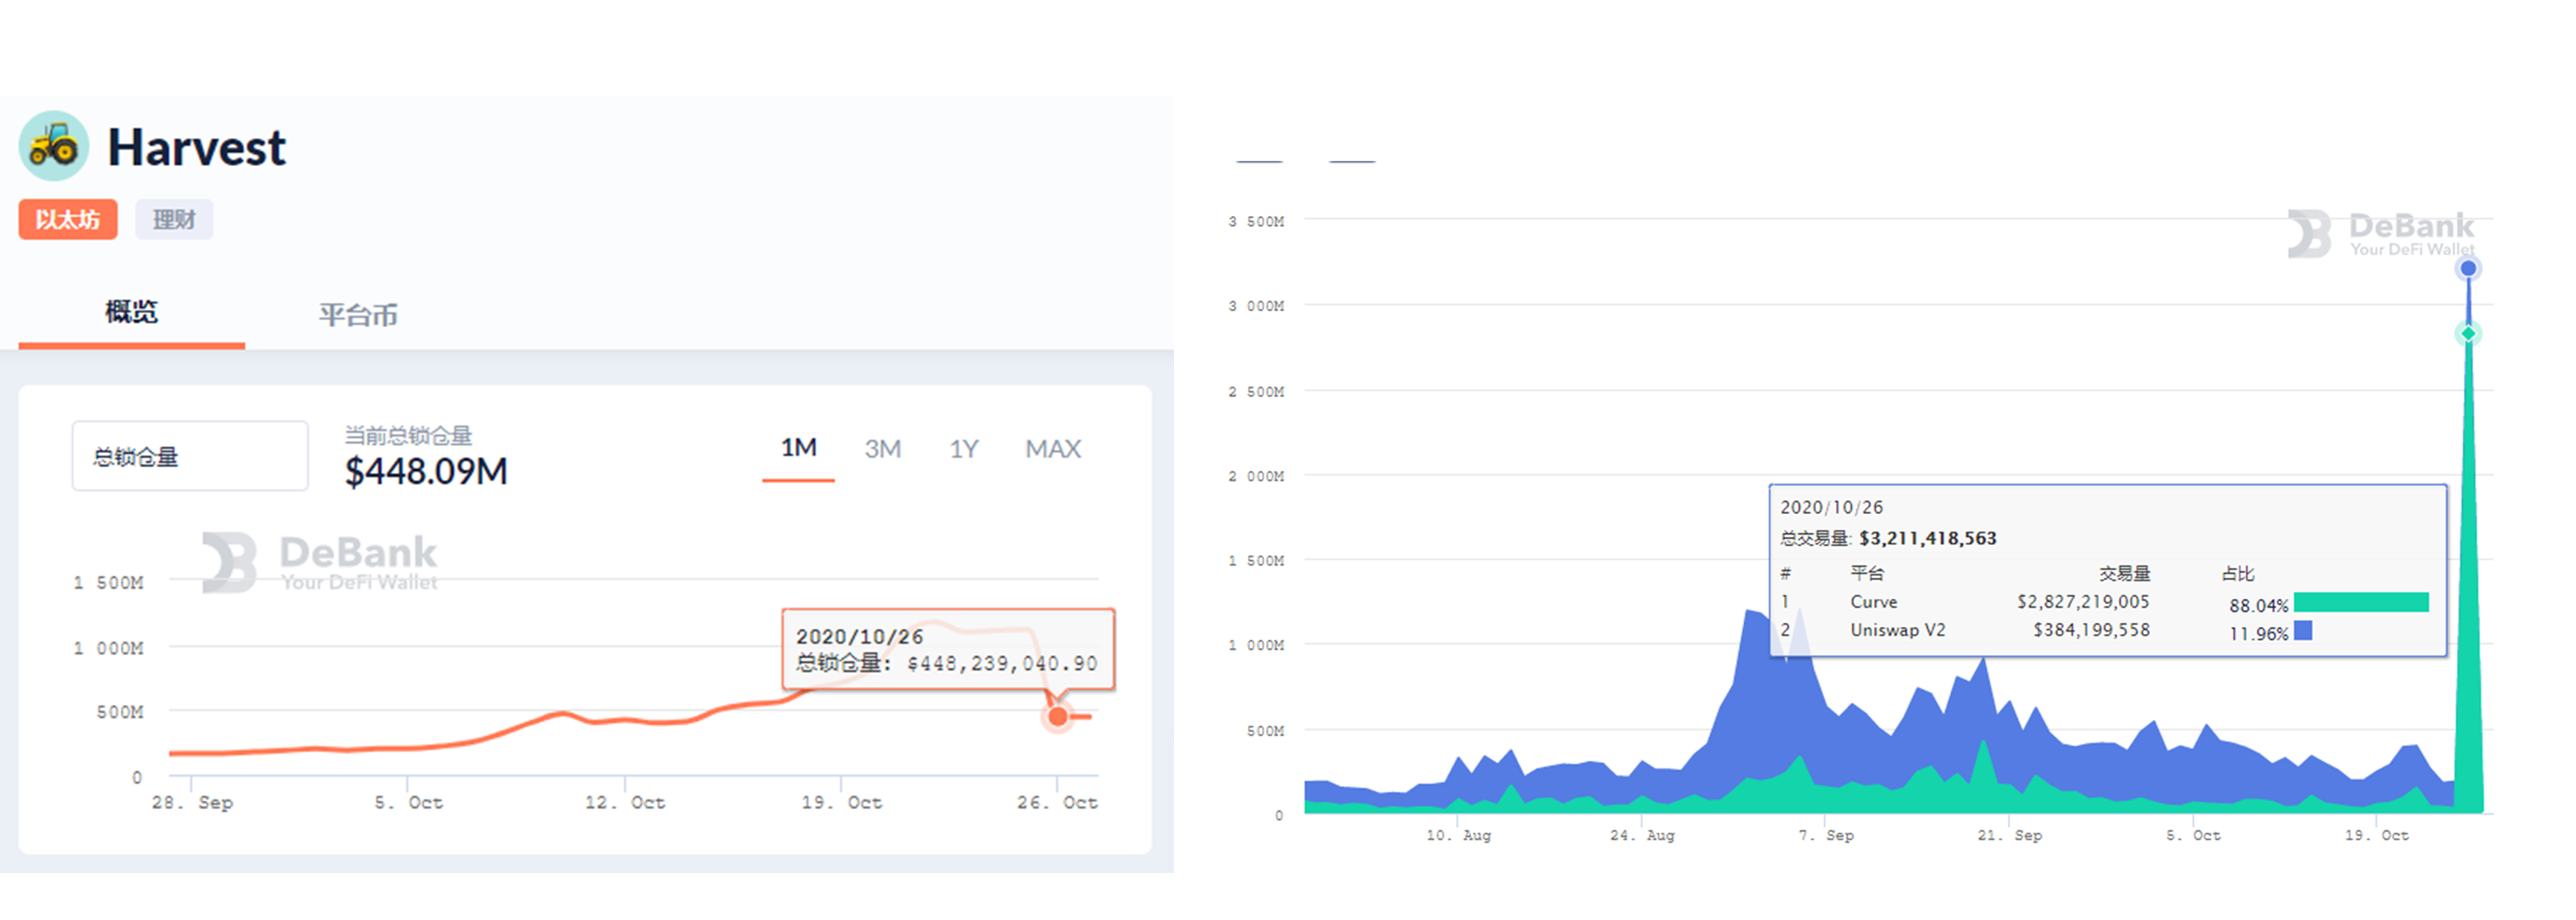This screenshot has width=2576, height=920.
Task: Click the 10. Aug axis label
Action: tap(1458, 835)
